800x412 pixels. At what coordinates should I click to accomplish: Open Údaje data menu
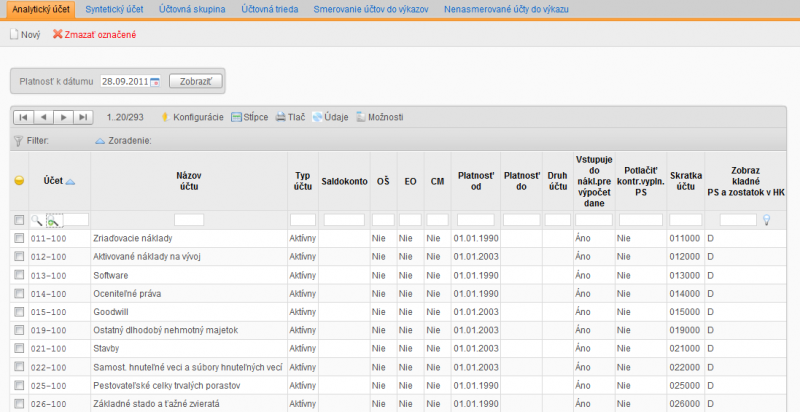[330, 117]
